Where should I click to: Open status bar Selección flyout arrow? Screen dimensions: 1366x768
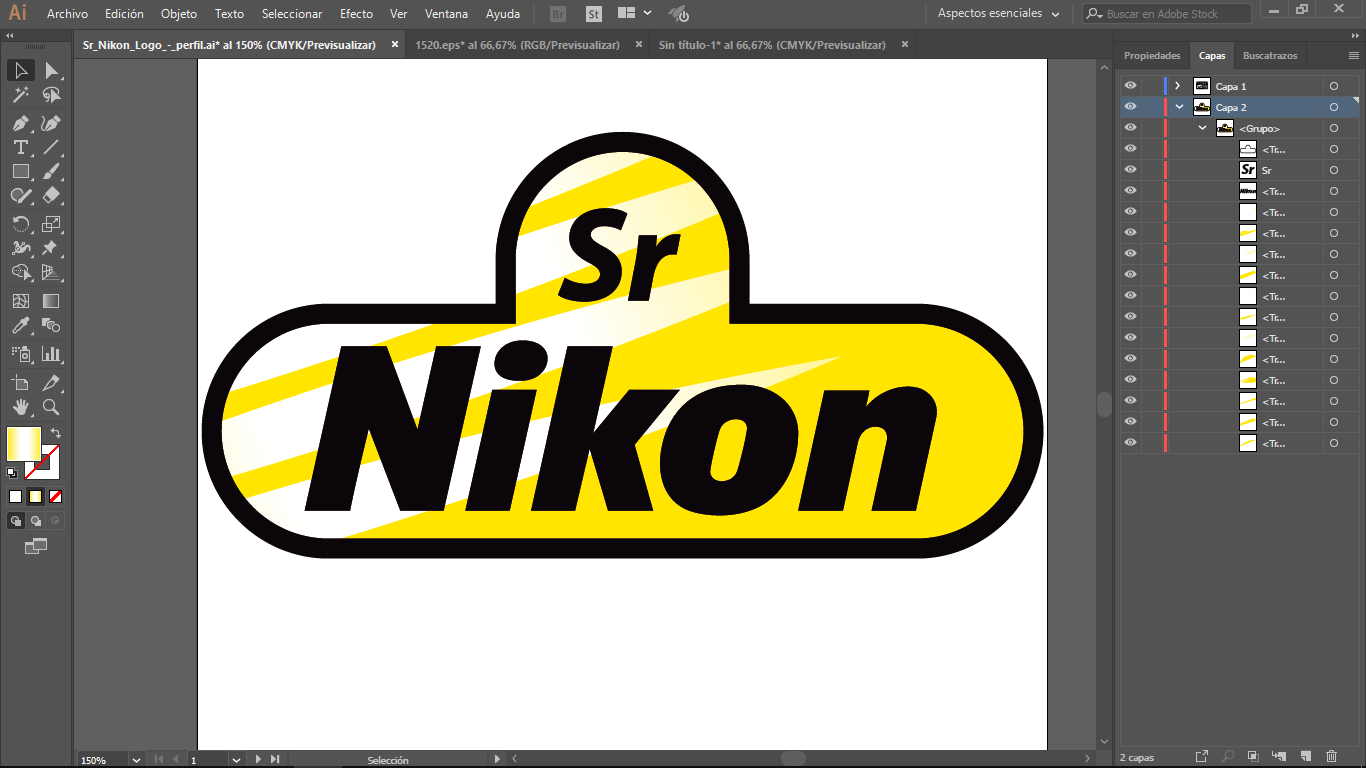tap(497, 760)
